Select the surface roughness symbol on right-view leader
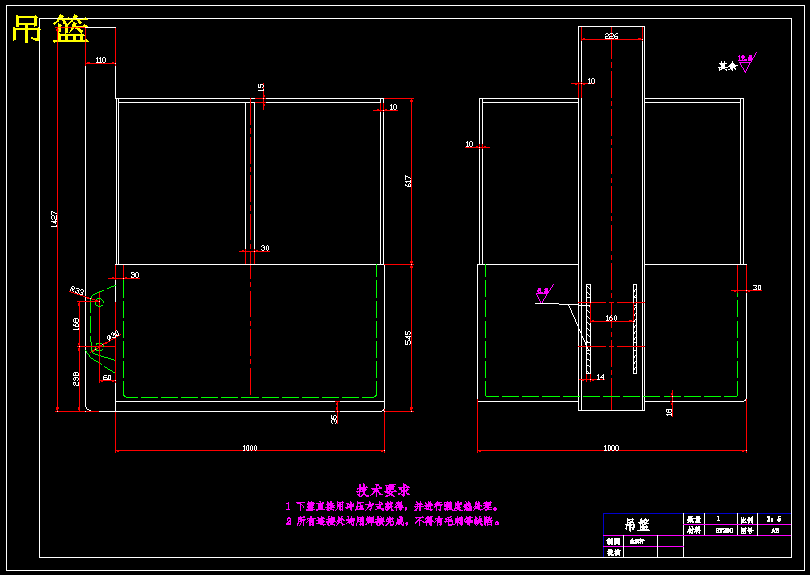Viewport: 810px width, 575px height. click(544, 293)
